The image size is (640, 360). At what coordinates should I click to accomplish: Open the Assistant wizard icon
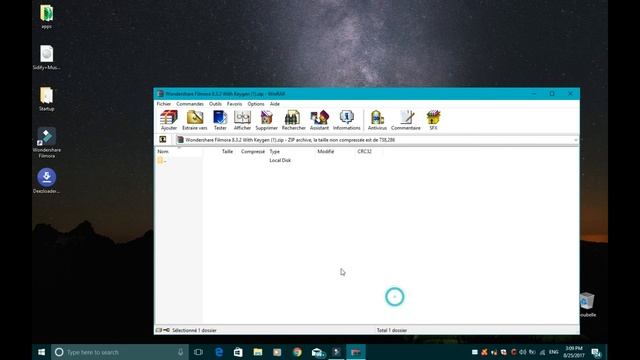[x=319, y=120]
